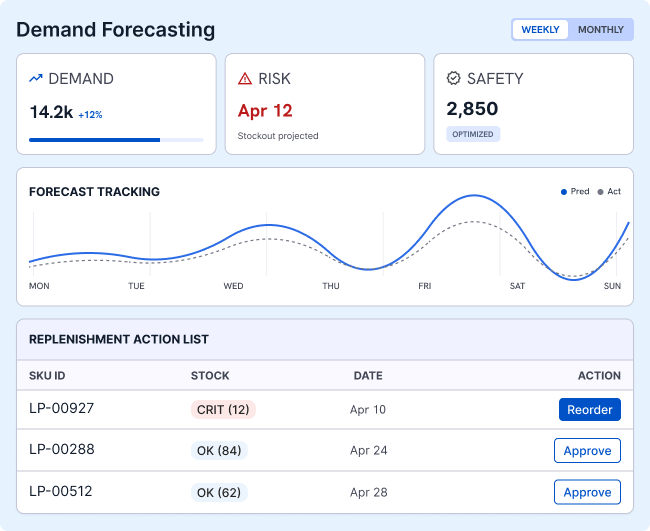Click the +12% change indicator
Image resolution: width=650 pixels, height=531 pixels.
click(90, 115)
